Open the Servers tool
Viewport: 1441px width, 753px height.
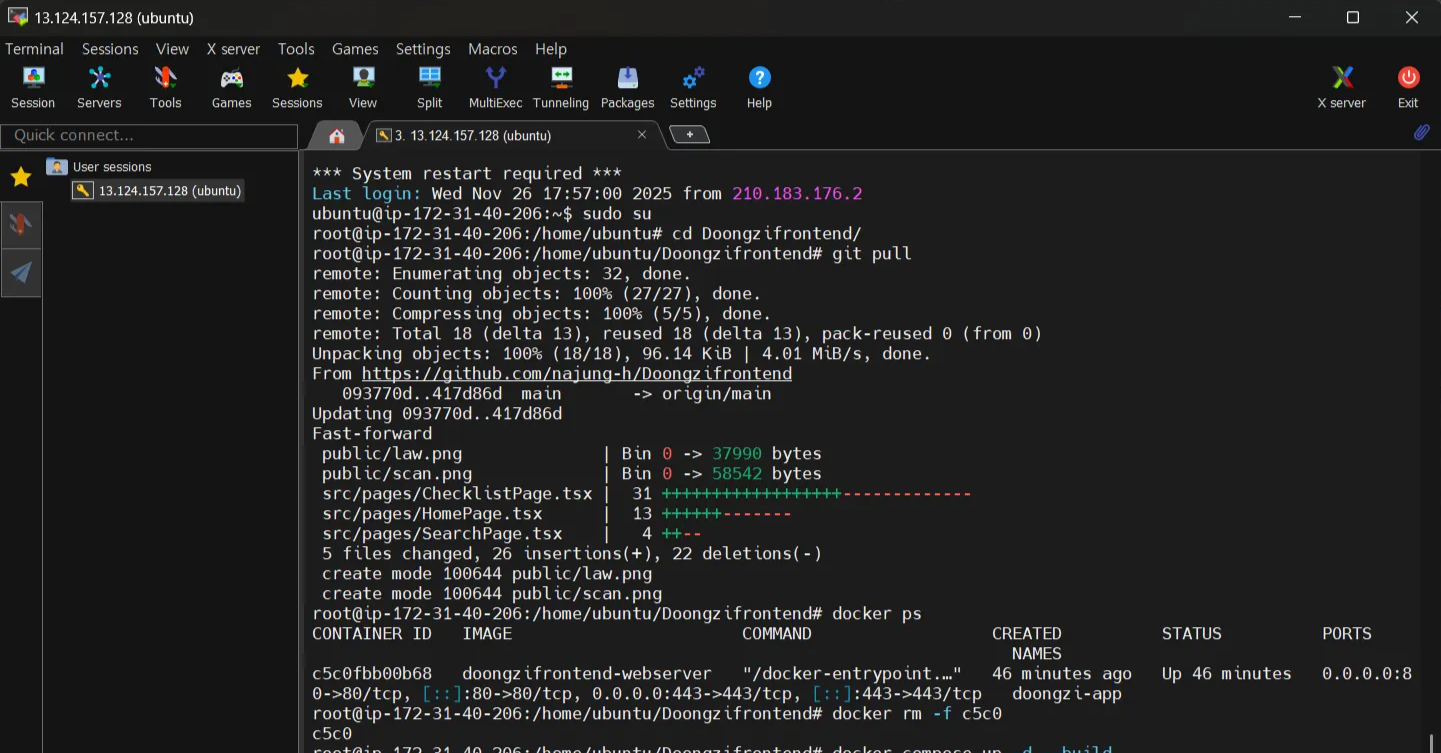pos(99,87)
